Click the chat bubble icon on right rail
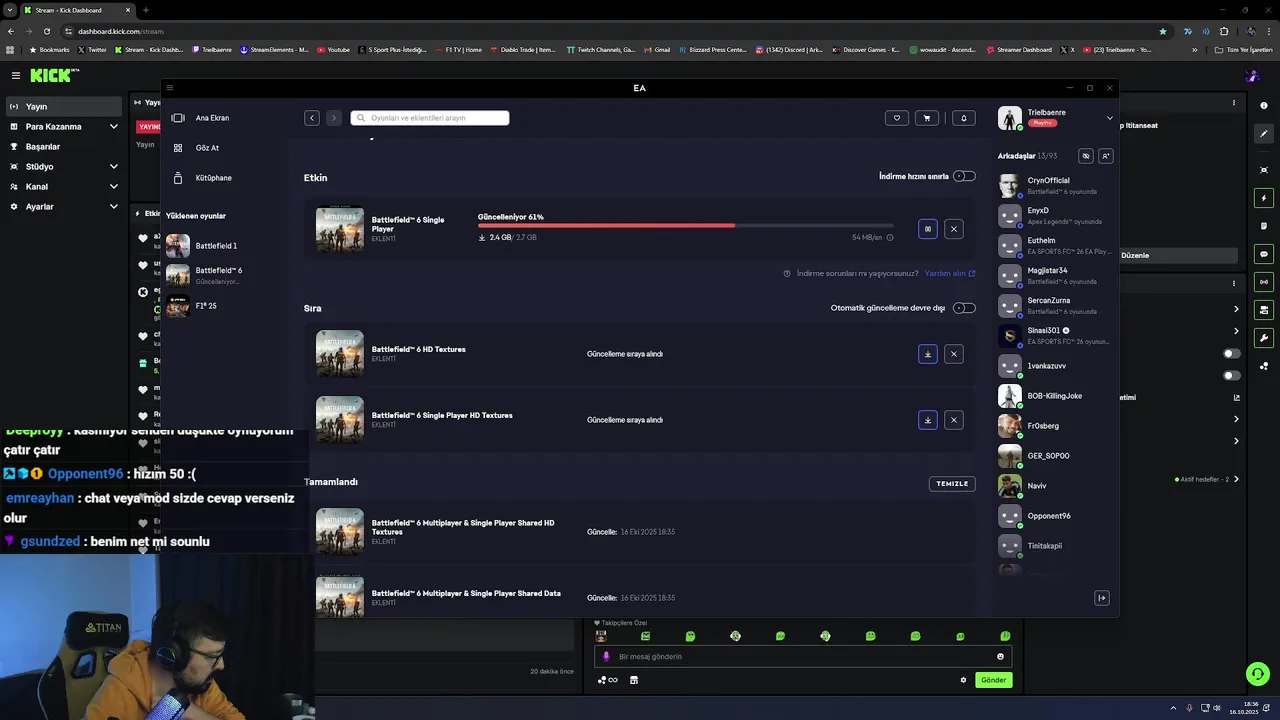The height and width of the screenshot is (720, 1280). [x=1265, y=254]
